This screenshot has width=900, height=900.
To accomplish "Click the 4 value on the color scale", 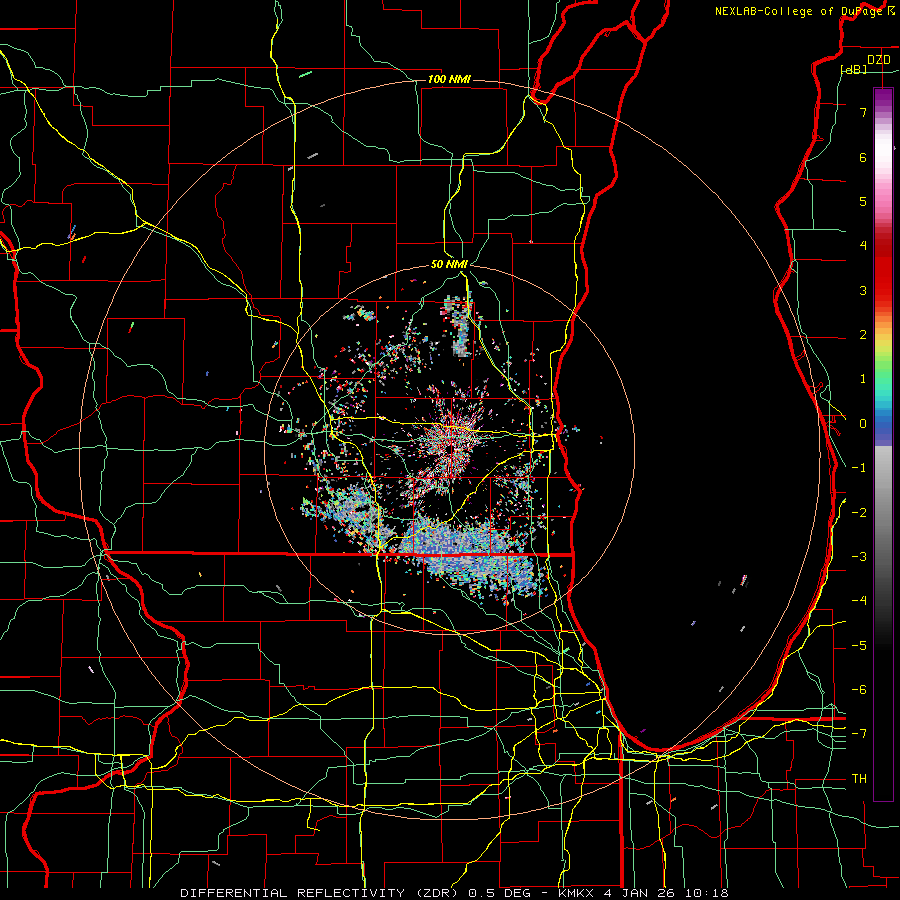I will pos(863,246).
